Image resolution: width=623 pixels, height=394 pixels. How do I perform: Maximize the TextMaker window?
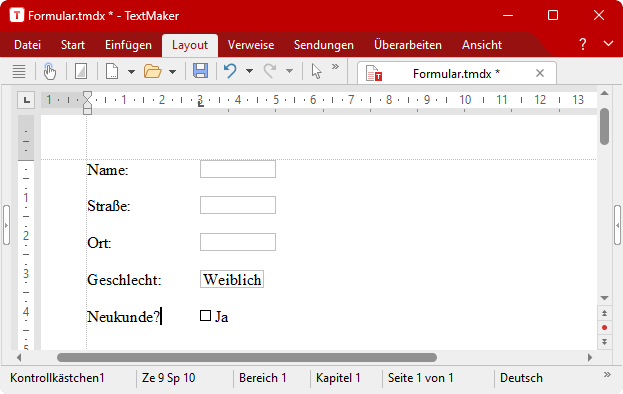point(553,15)
